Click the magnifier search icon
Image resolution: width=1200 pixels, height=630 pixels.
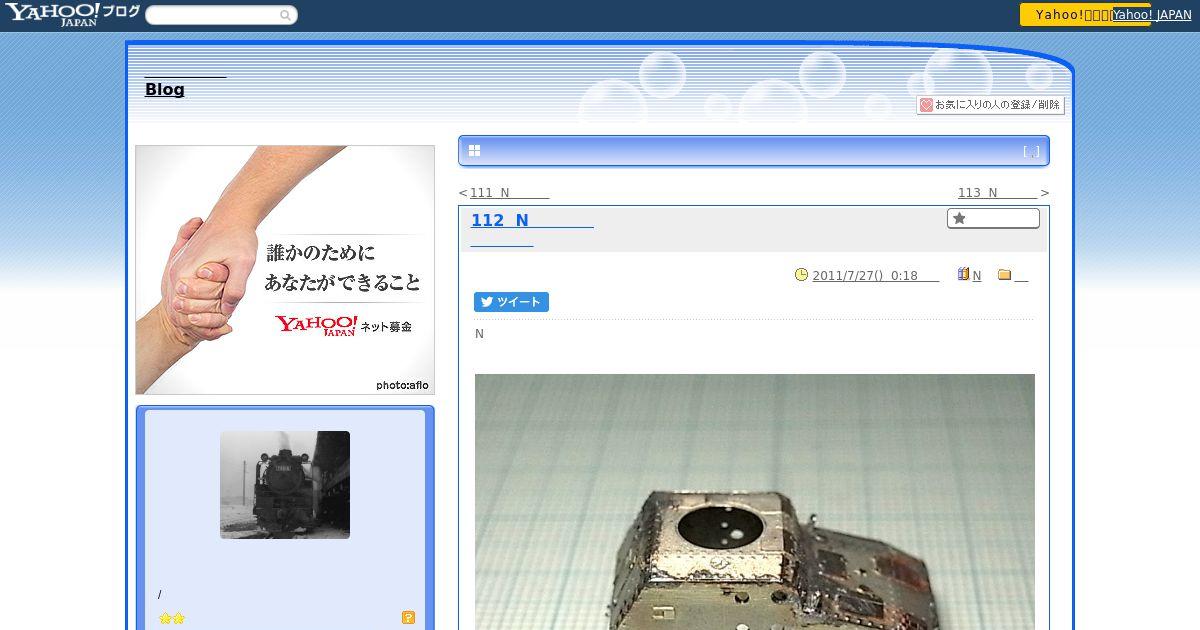pyautogui.click(x=286, y=15)
